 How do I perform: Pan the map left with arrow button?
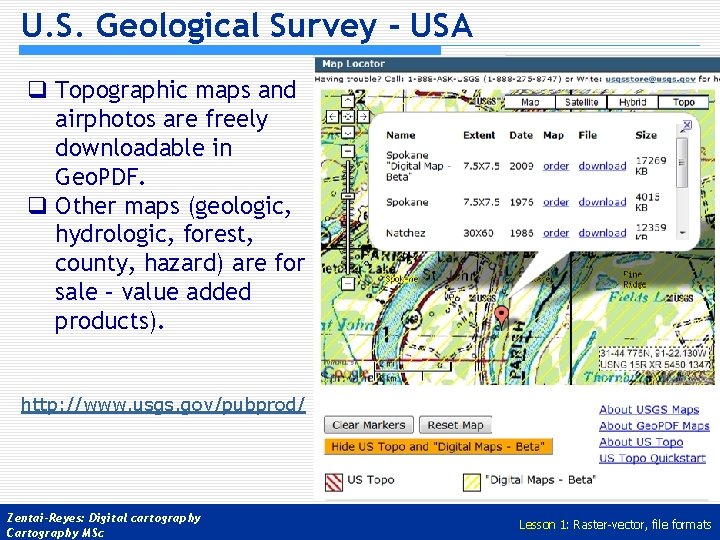pyautogui.click(x=333, y=117)
